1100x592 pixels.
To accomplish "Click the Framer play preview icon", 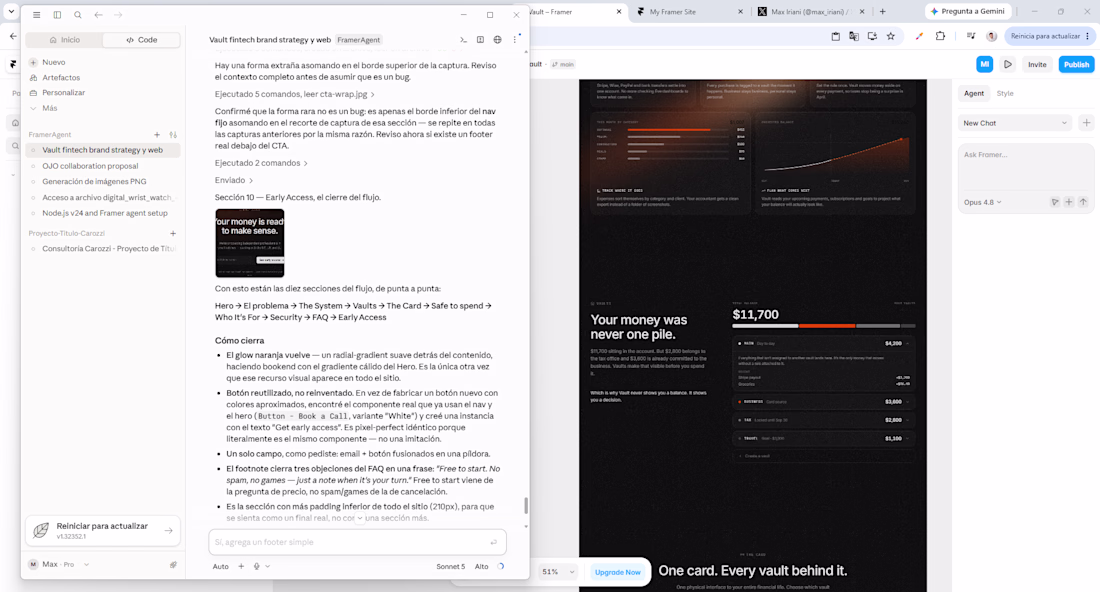I will (x=1008, y=65).
